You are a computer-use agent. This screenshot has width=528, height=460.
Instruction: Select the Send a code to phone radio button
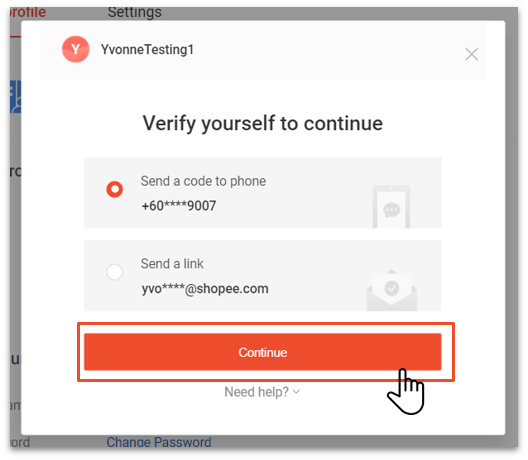[x=114, y=189]
